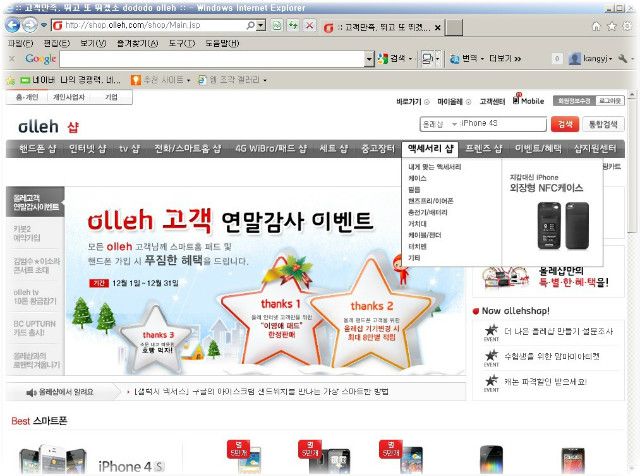Open the 도구(T) menu

[182, 43]
